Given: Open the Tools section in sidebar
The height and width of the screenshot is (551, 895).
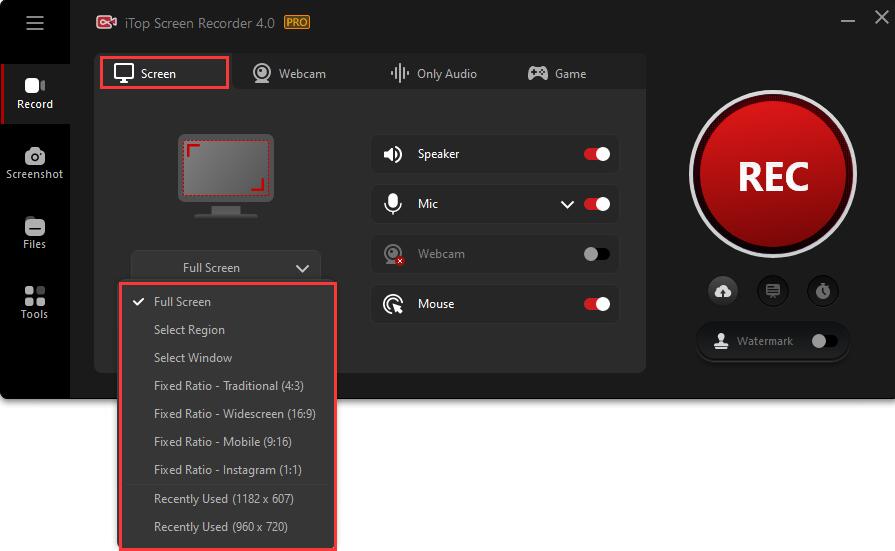Looking at the screenshot, I should [35, 303].
